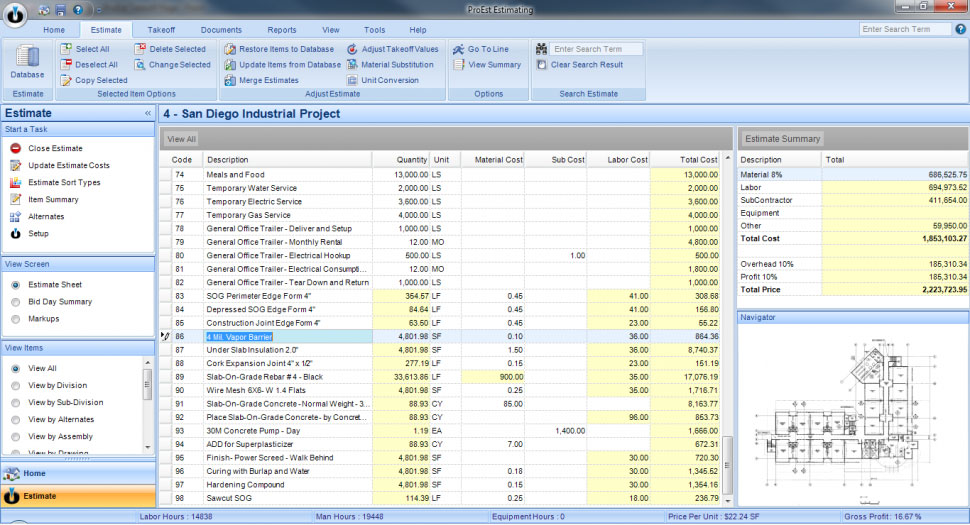Screen dimensions: 970x525
Task: Choose View by Division radio option
Action: click(x=15, y=385)
